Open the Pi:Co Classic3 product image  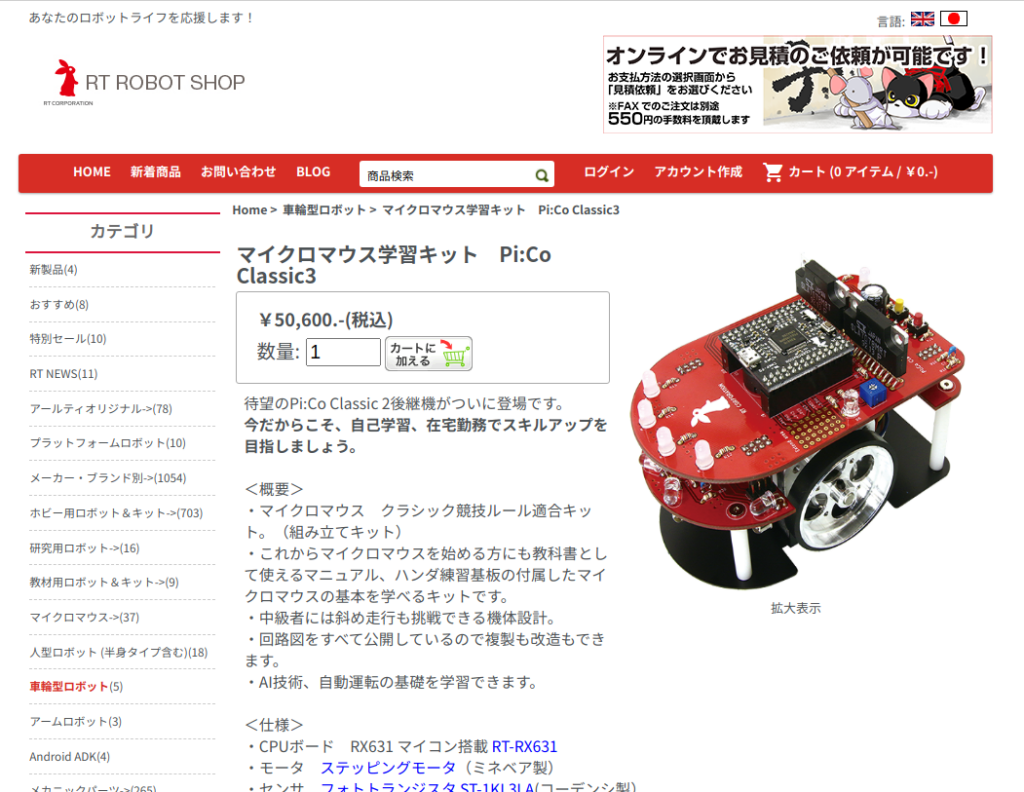click(796, 422)
